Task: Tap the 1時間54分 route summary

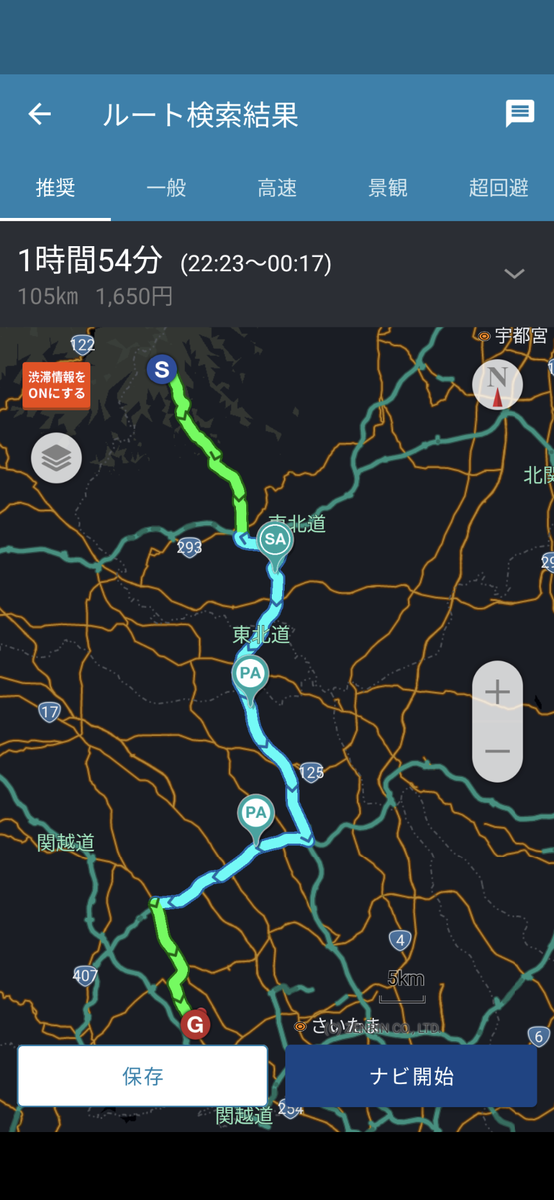Action: click(90, 262)
